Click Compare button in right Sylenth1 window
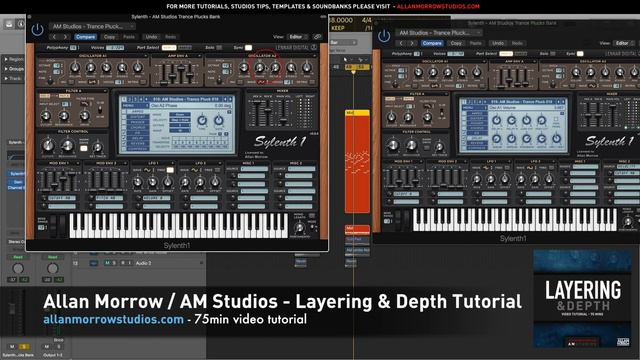Screen dimensions: 640x360 (432, 43)
